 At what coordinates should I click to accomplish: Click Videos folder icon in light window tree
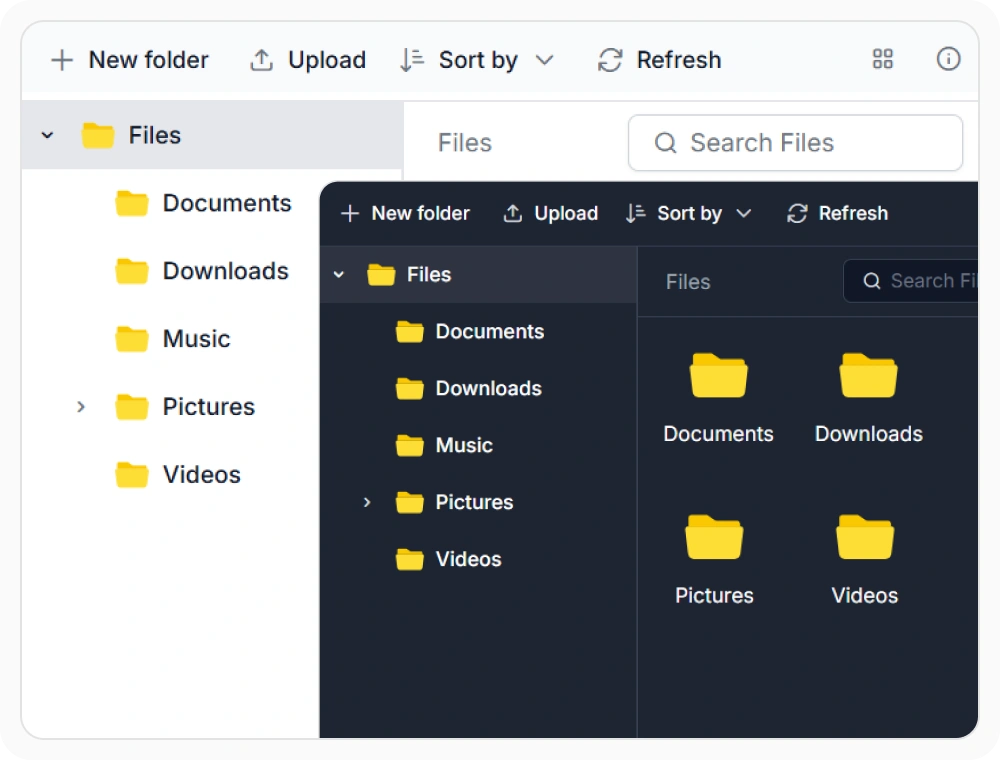pyautogui.click(x=131, y=474)
